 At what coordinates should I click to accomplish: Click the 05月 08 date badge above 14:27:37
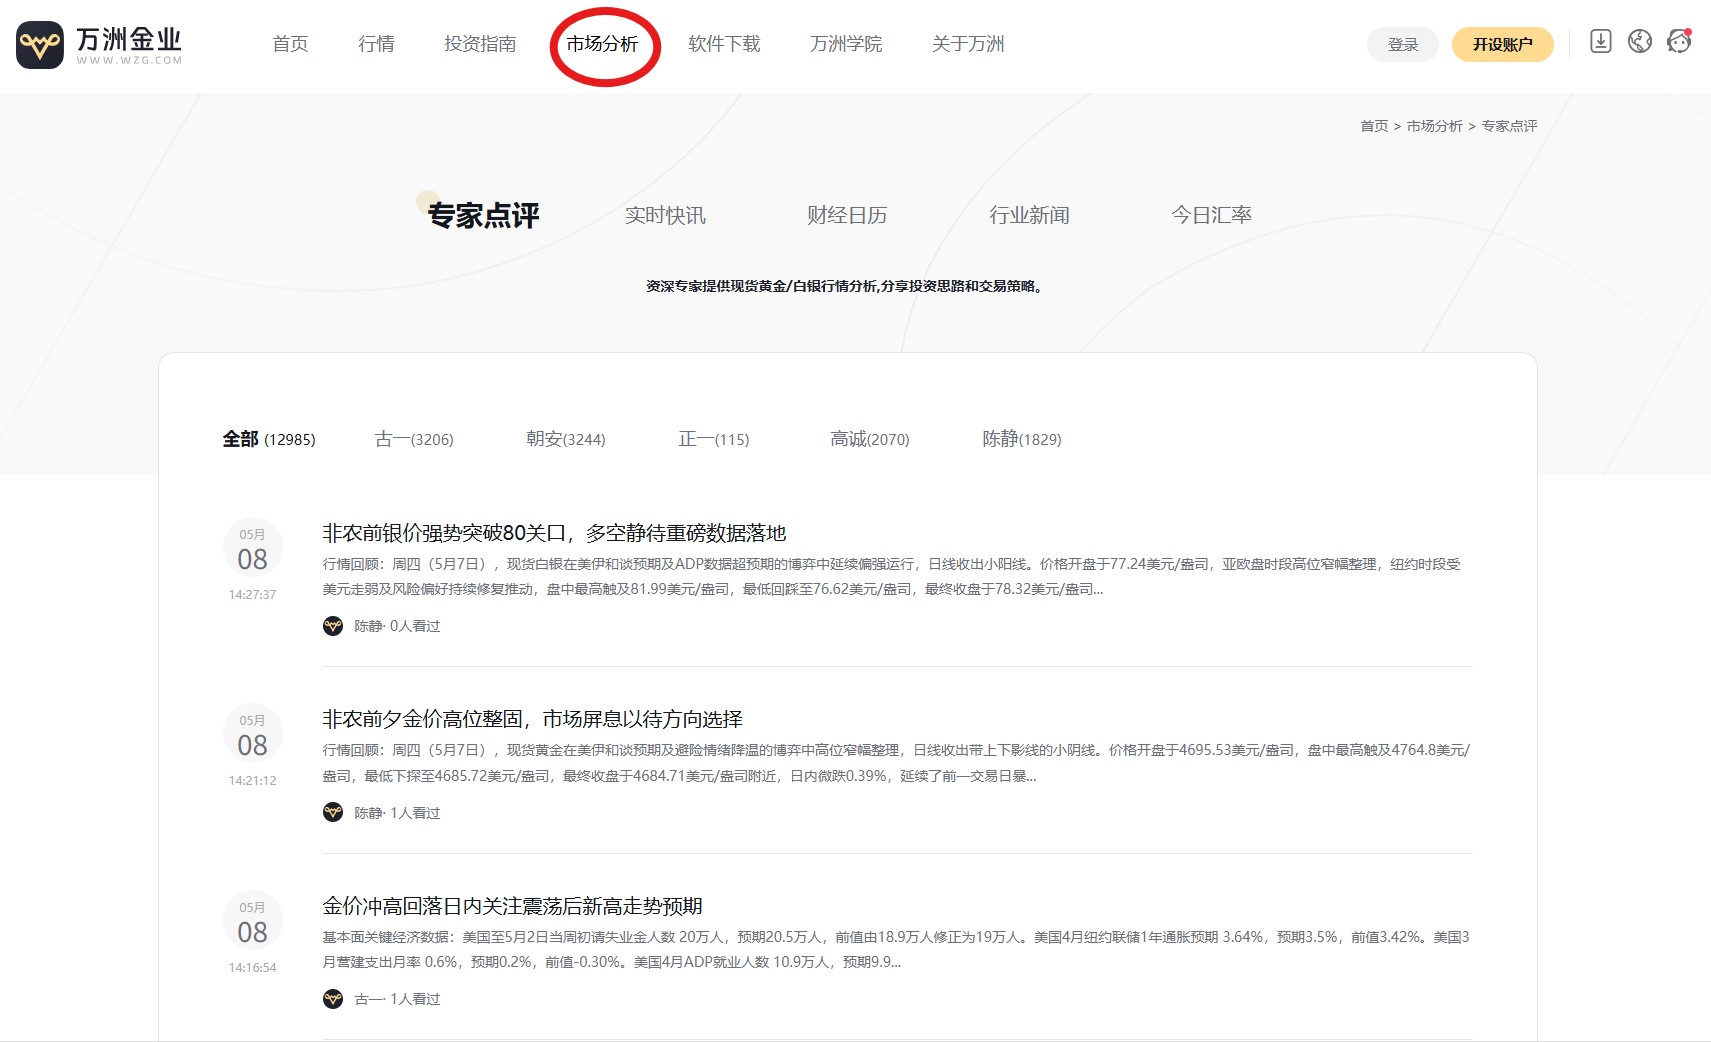[253, 548]
